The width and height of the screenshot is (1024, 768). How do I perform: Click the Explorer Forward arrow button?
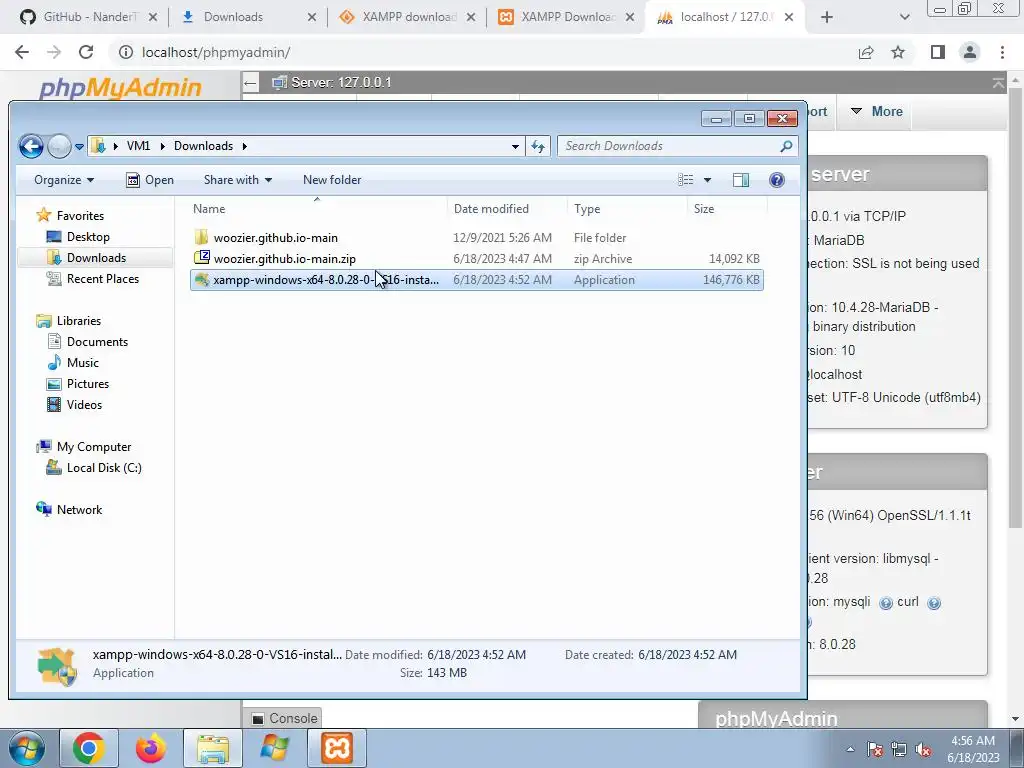pyautogui.click(x=59, y=146)
